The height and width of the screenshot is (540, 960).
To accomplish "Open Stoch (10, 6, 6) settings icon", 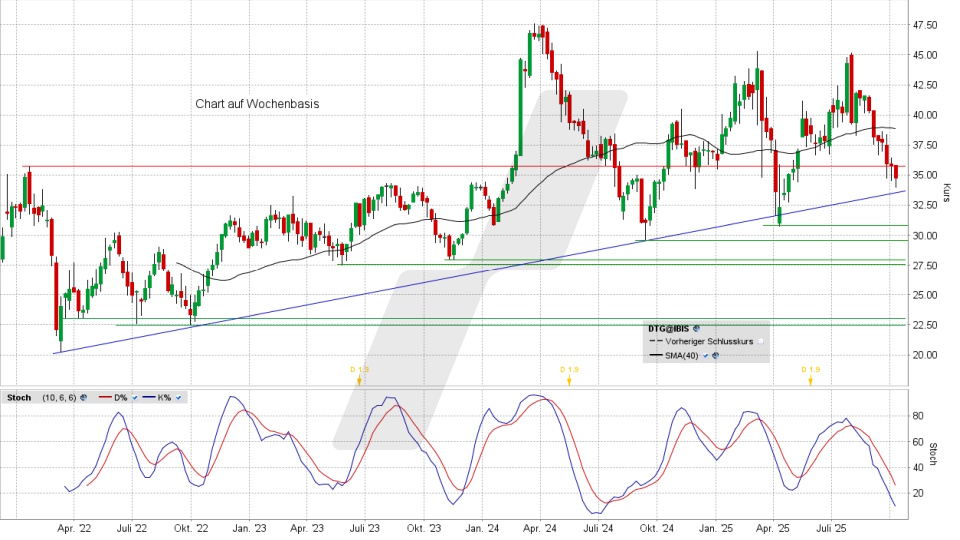I will coord(83,397).
